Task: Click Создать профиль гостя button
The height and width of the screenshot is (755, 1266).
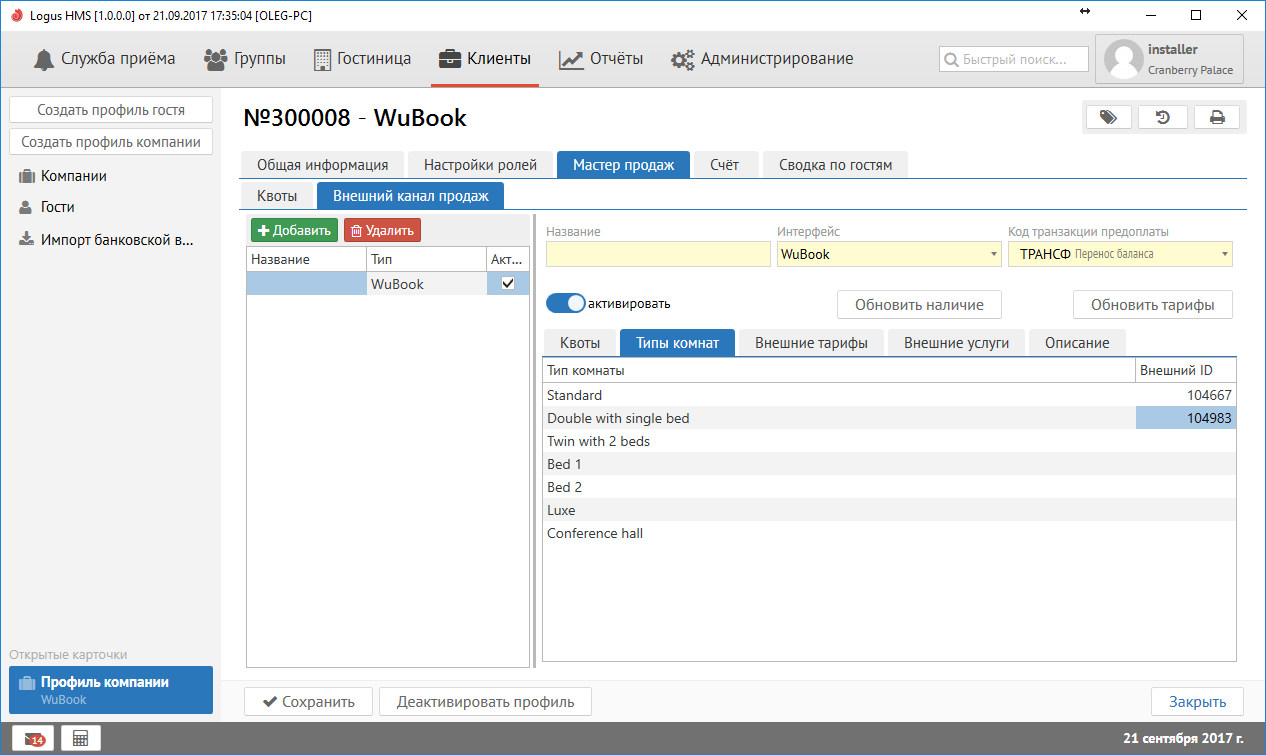Action: tap(111, 110)
